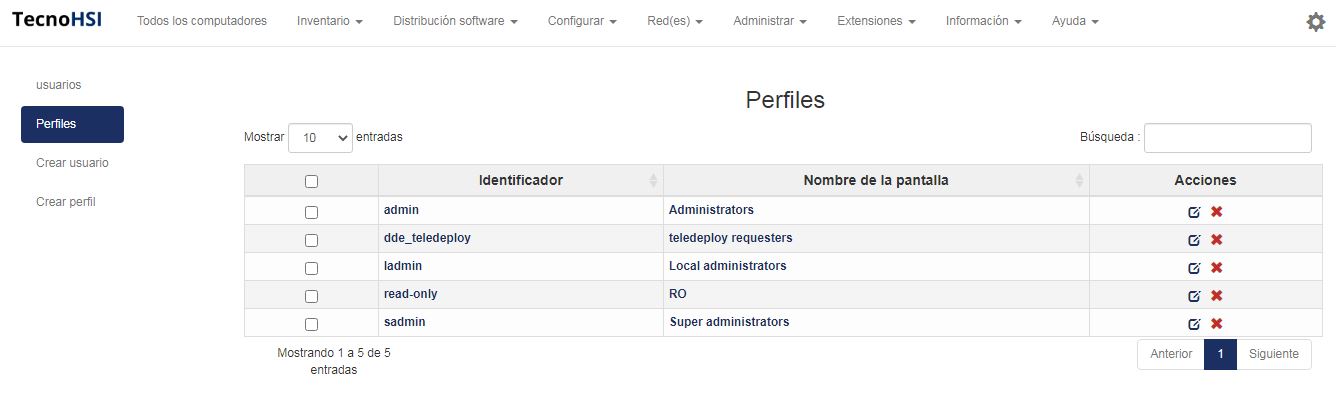Viewport: 1336px width, 402px height.
Task: Open the Mostrar entries count dropdown
Action: coord(320,138)
